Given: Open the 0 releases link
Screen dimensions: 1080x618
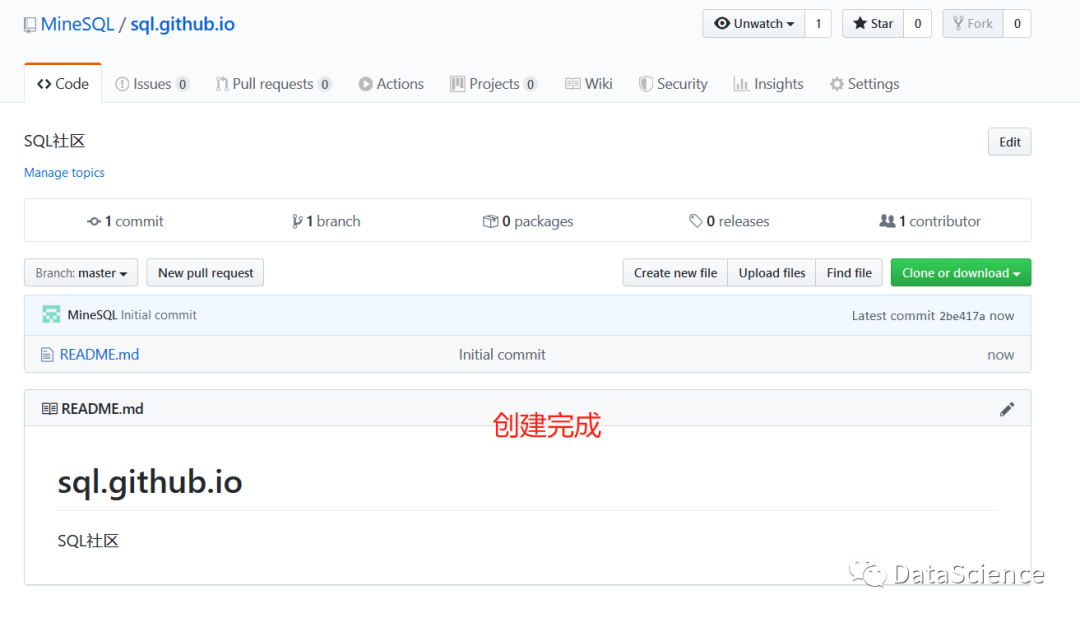Looking at the screenshot, I should pos(729,221).
